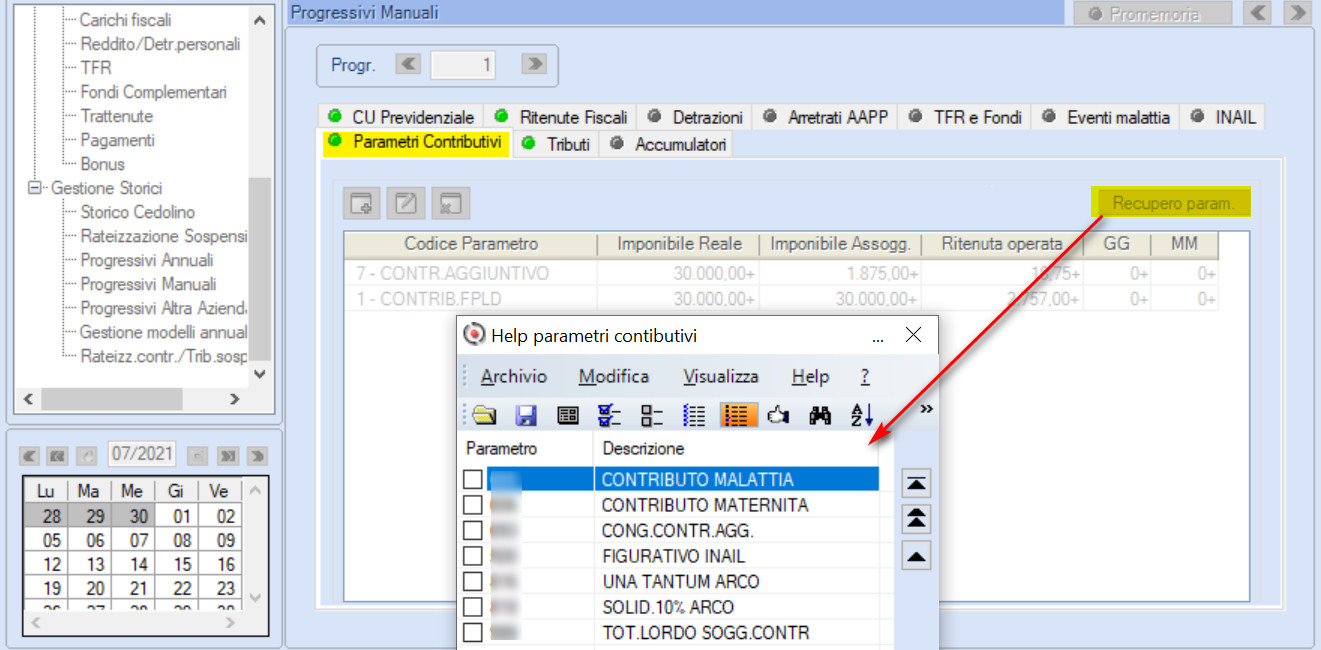The image size is (1321, 650).
Task: Go to previous Progr. record arrow
Action: coord(408,65)
